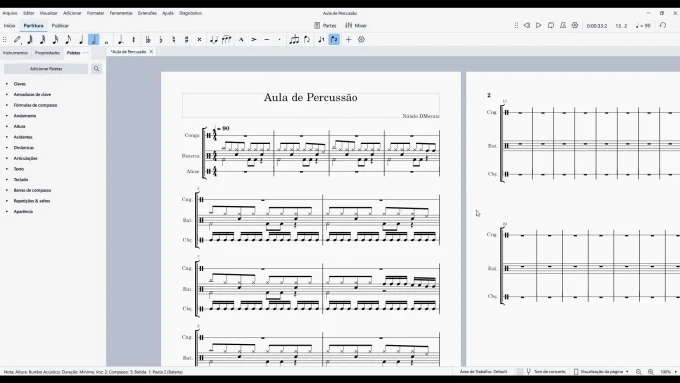The image size is (680, 383).
Task: Click plus icon to add toolbar element
Action: (x=348, y=39)
